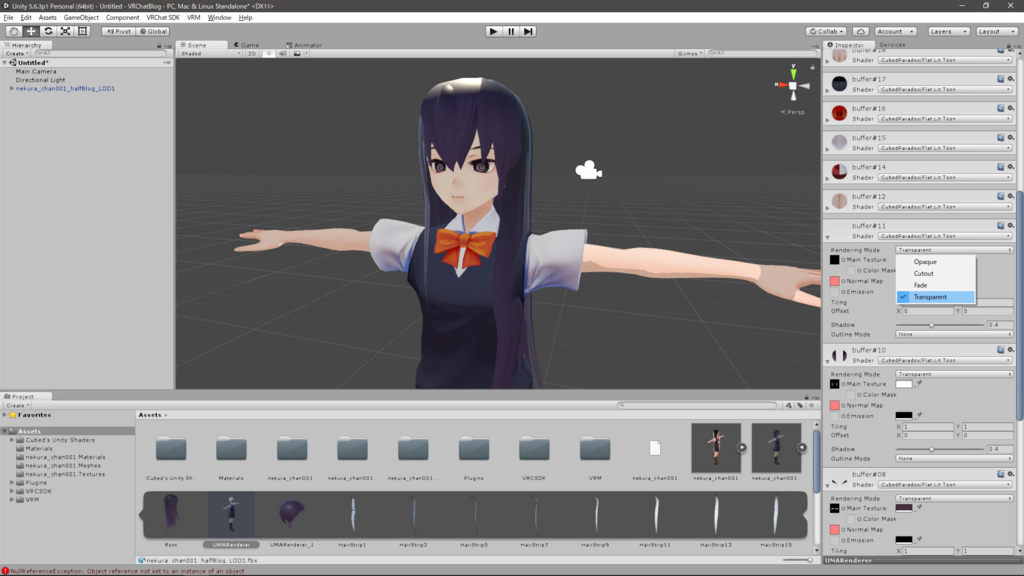Image resolution: width=1024 pixels, height=576 pixels.
Task: Toggle 2D scene view mode
Action: [x=251, y=54]
